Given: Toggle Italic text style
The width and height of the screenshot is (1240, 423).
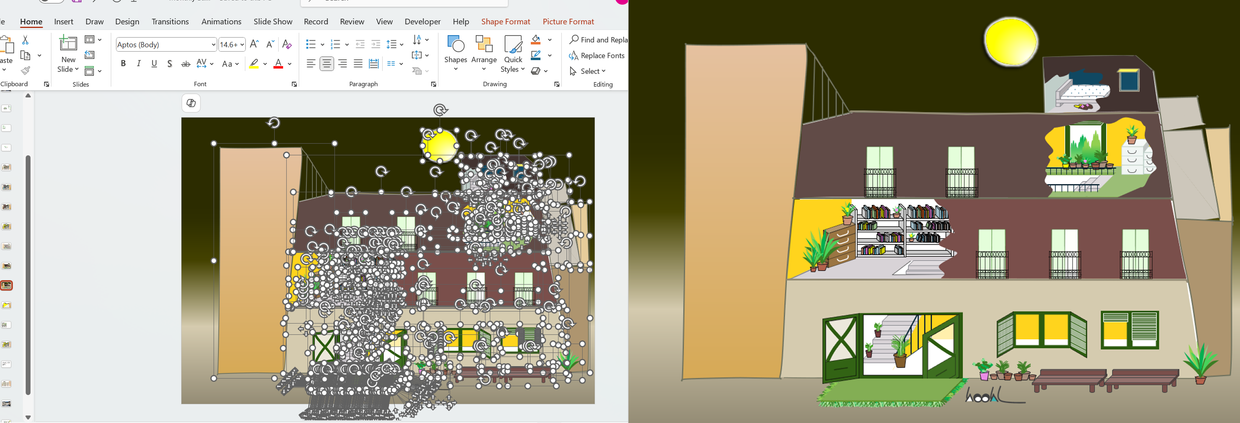Looking at the screenshot, I should pos(138,64).
